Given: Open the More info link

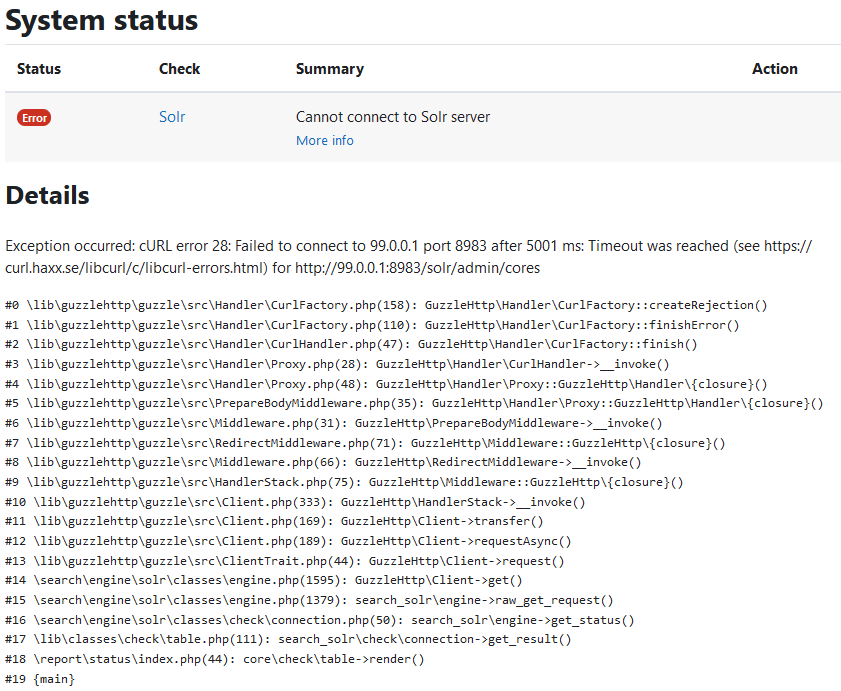Looking at the screenshot, I should [324, 141].
